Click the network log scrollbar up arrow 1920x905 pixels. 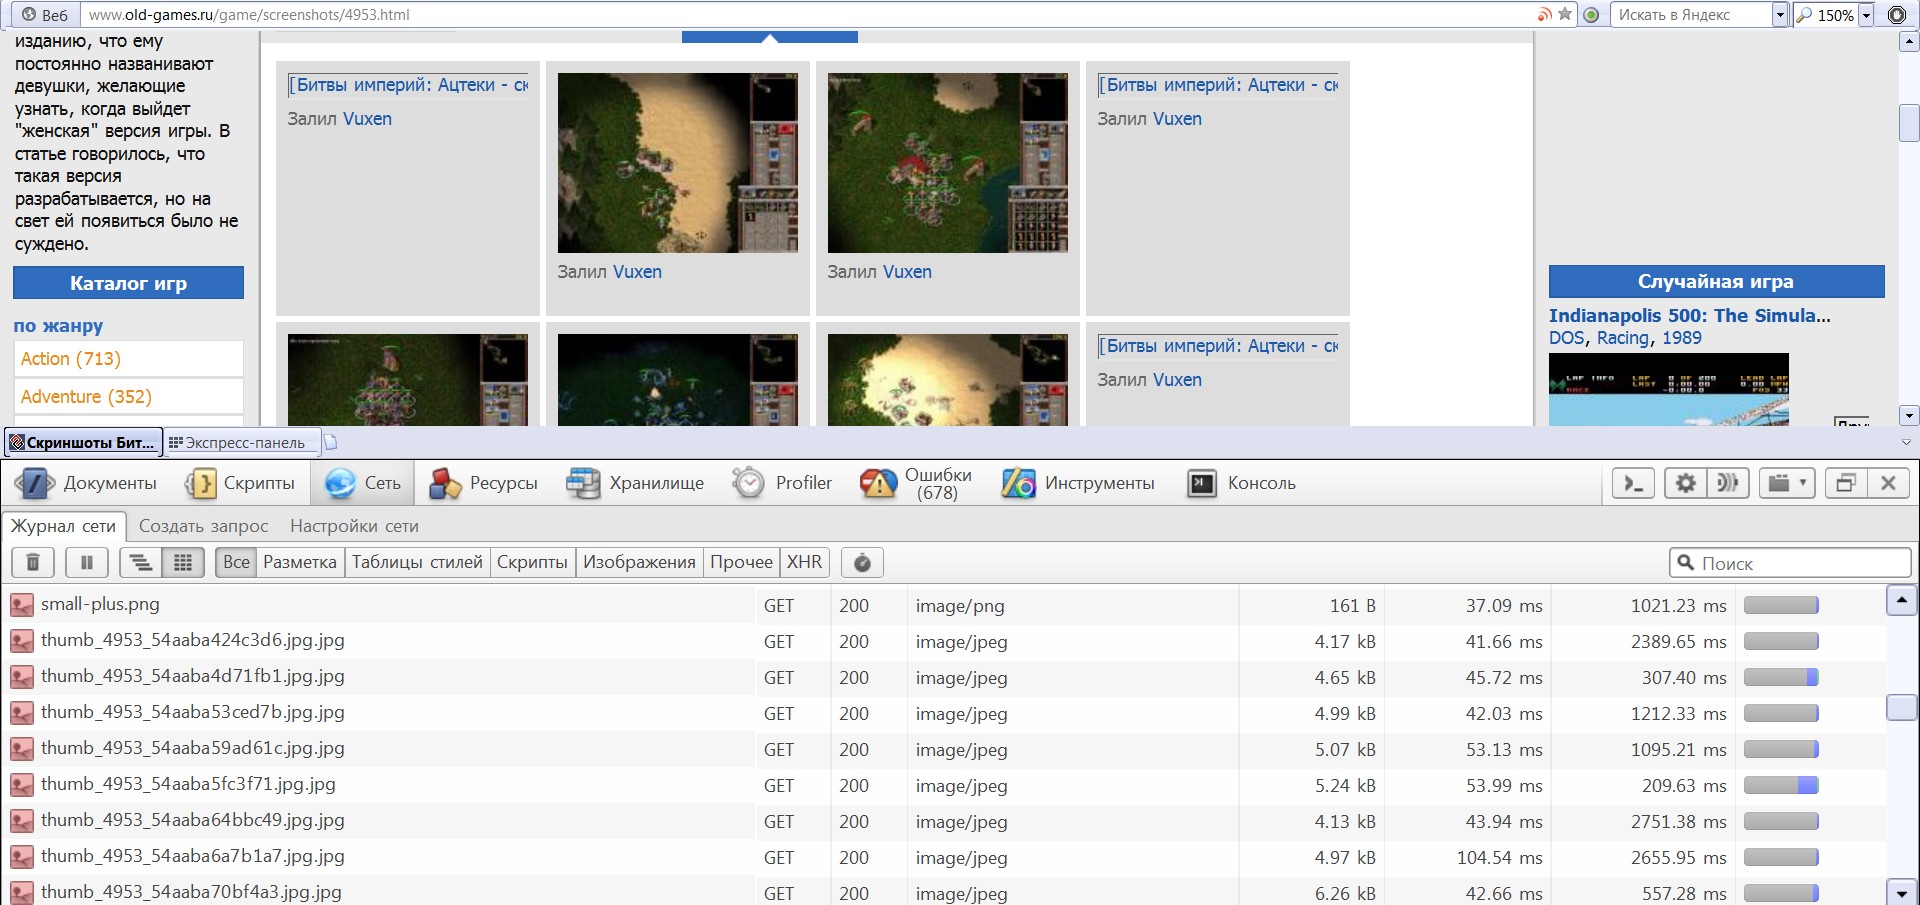[1901, 600]
